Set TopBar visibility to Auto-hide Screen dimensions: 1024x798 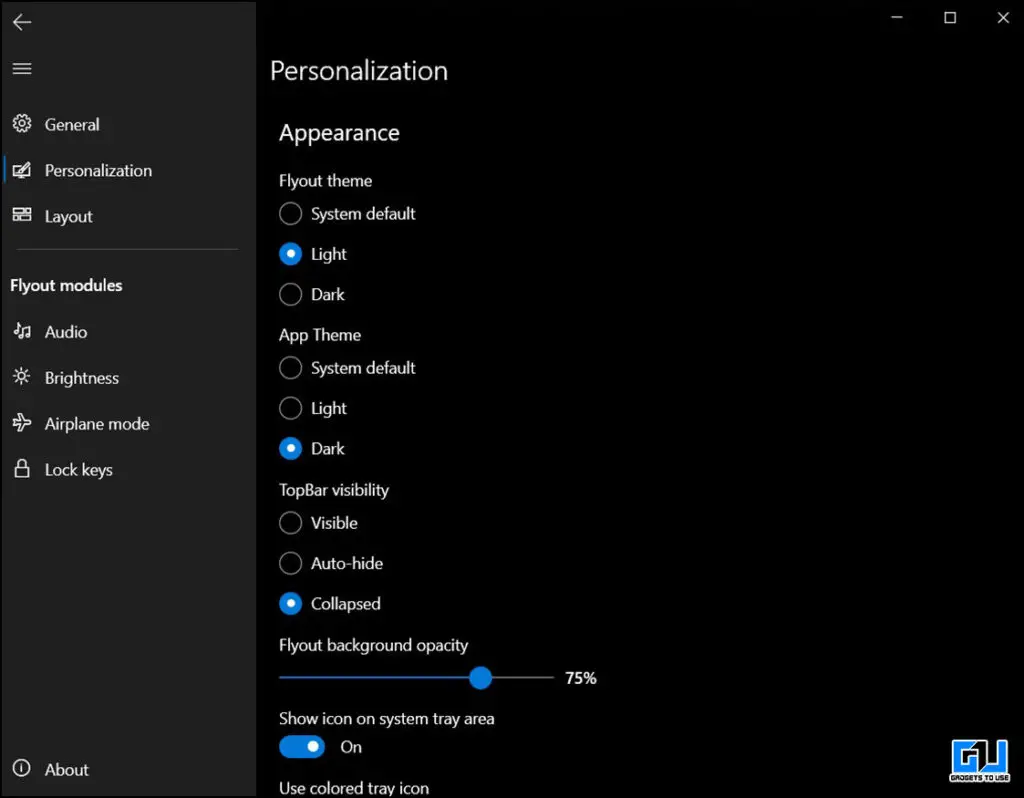(x=291, y=564)
